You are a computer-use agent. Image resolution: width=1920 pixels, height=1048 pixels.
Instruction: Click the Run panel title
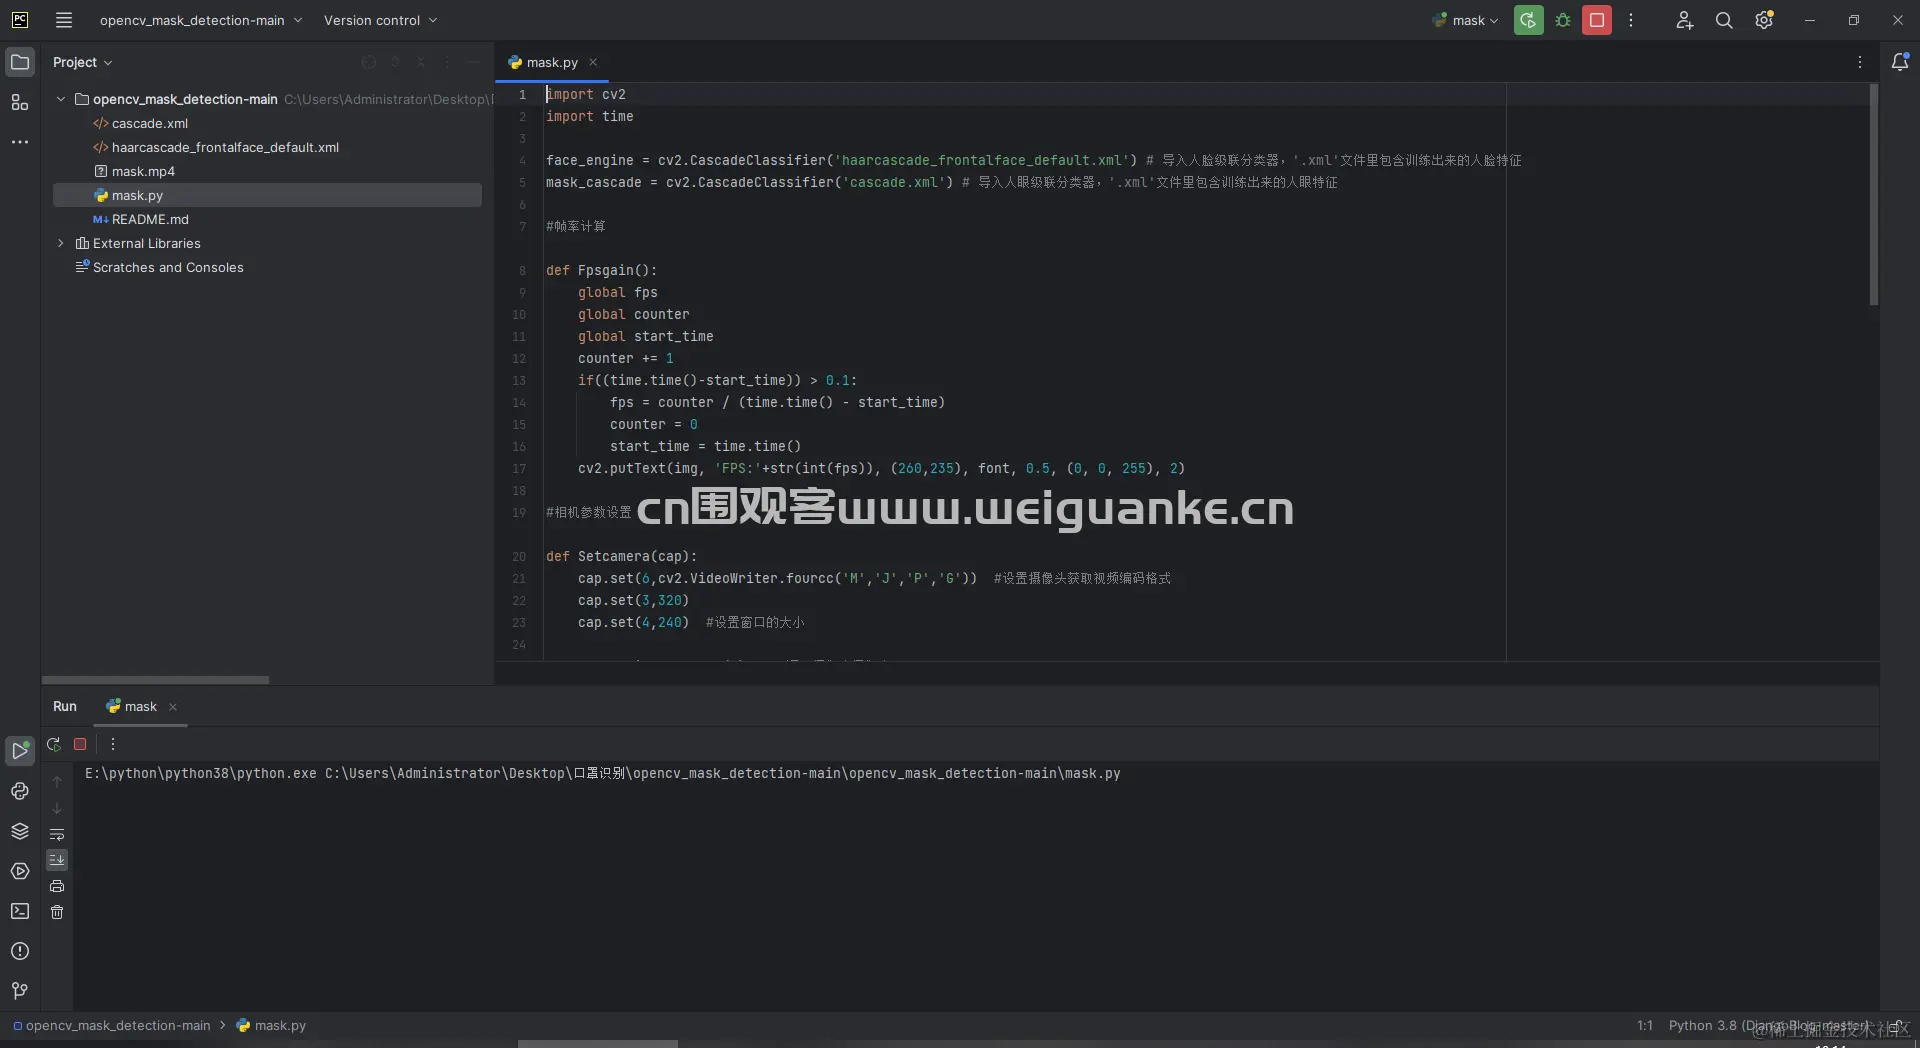(x=65, y=706)
